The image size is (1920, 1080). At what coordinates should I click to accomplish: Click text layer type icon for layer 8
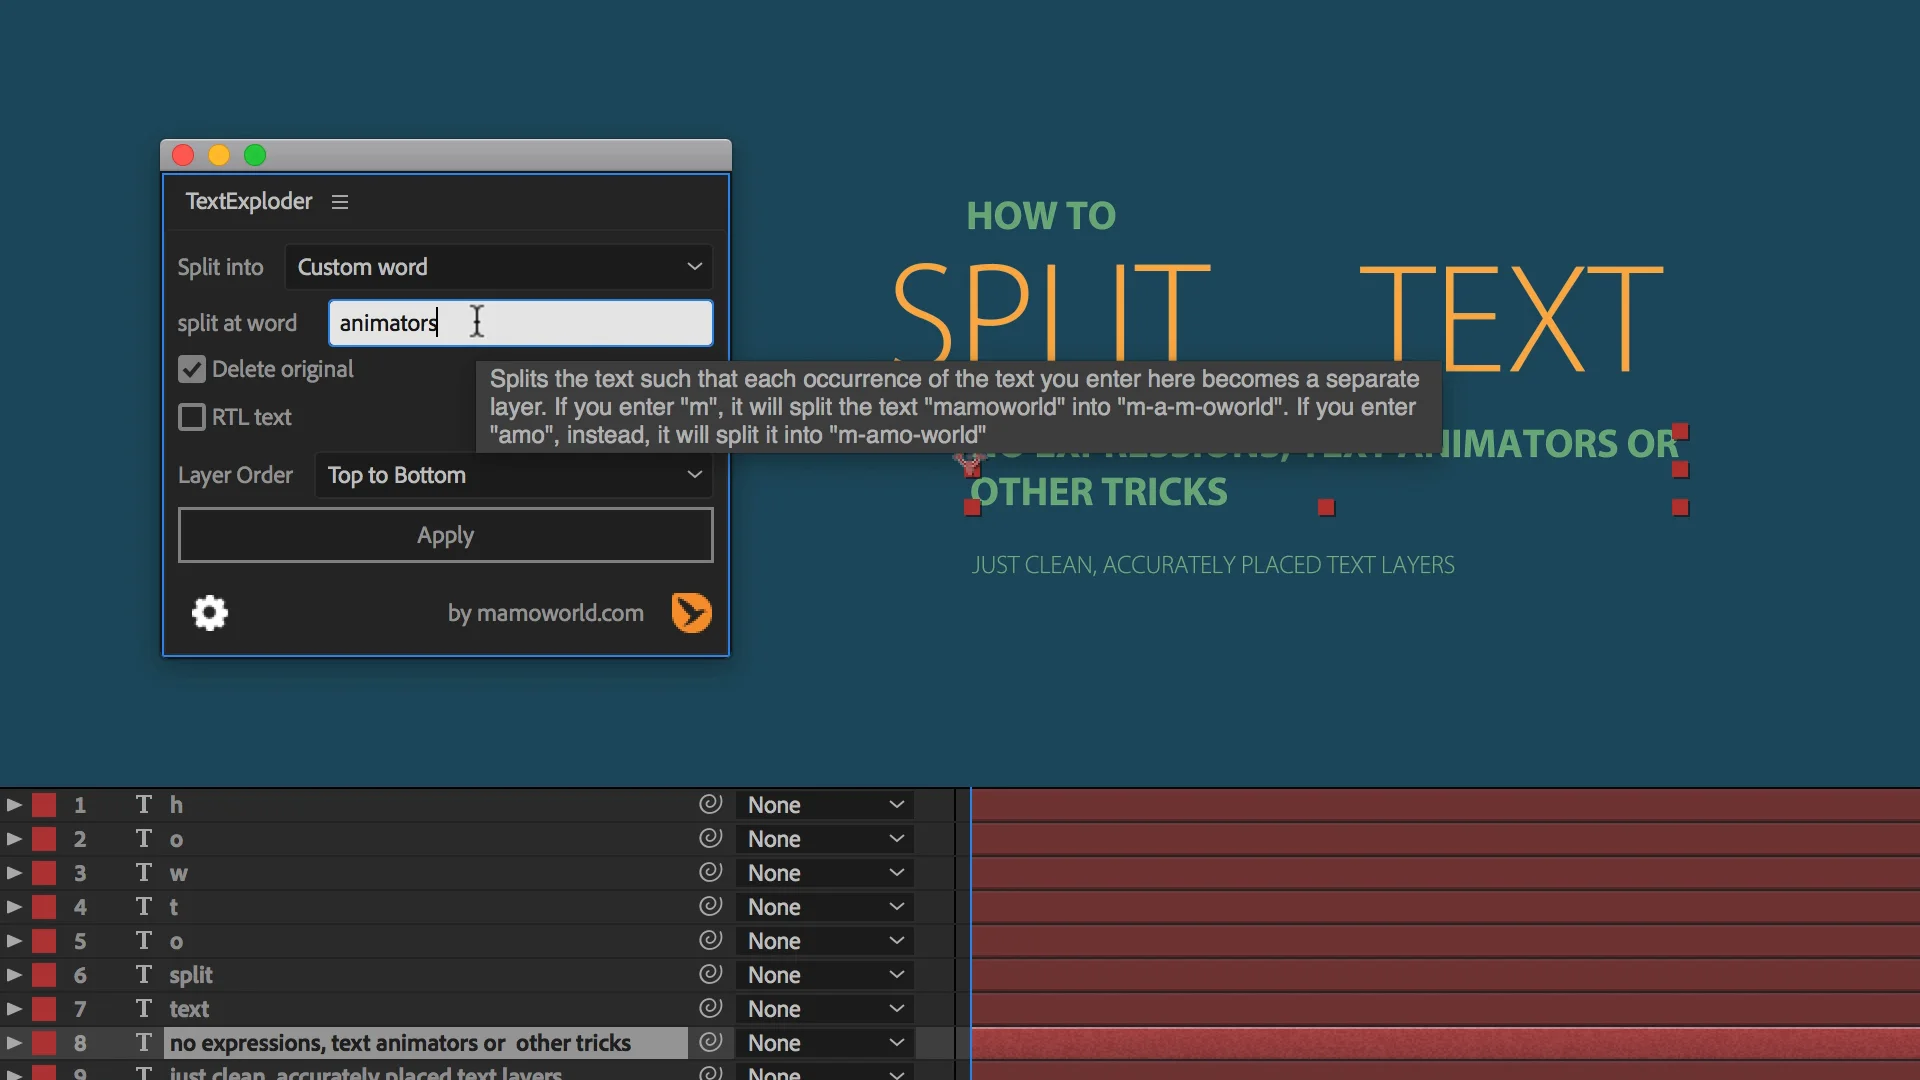[144, 1042]
